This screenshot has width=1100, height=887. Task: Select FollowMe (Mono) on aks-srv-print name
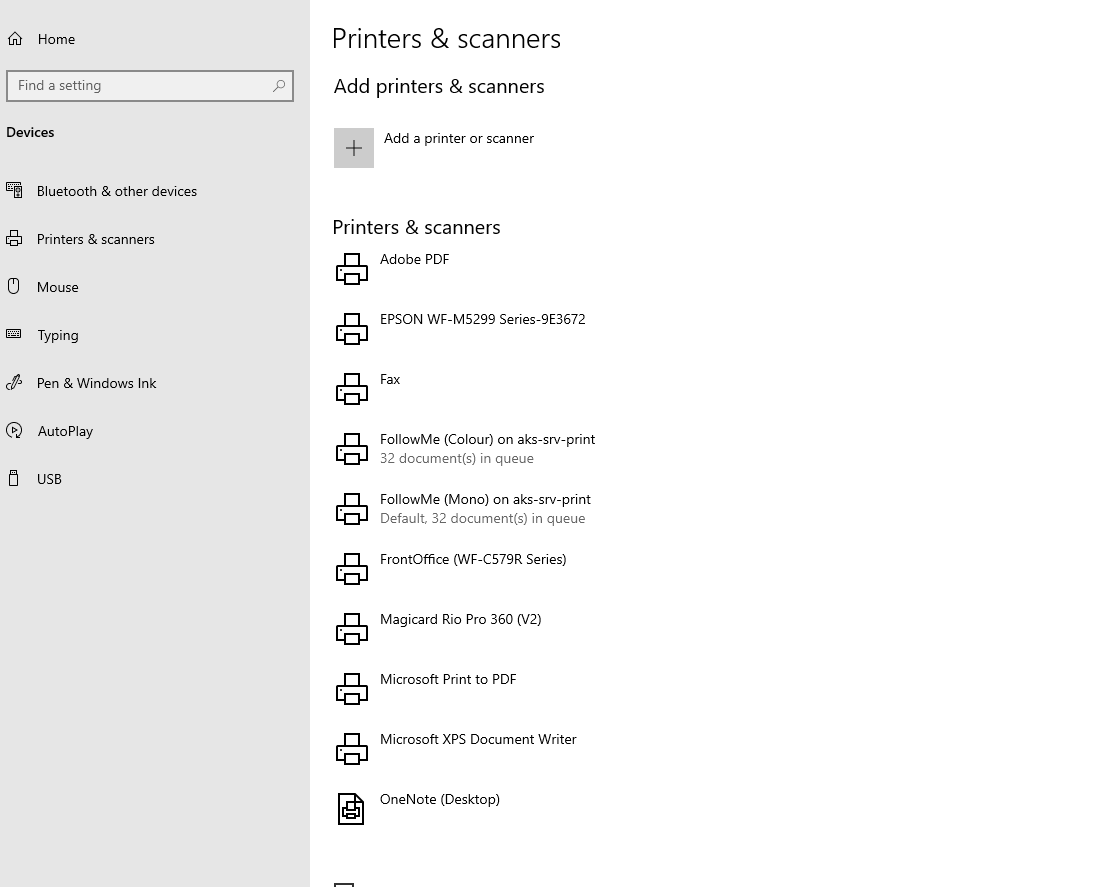(x=485, y=499)
